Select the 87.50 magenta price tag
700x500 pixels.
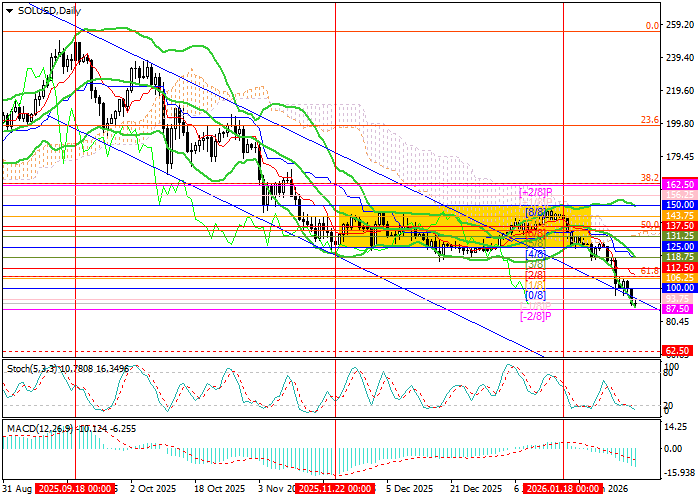click(677, 308)
